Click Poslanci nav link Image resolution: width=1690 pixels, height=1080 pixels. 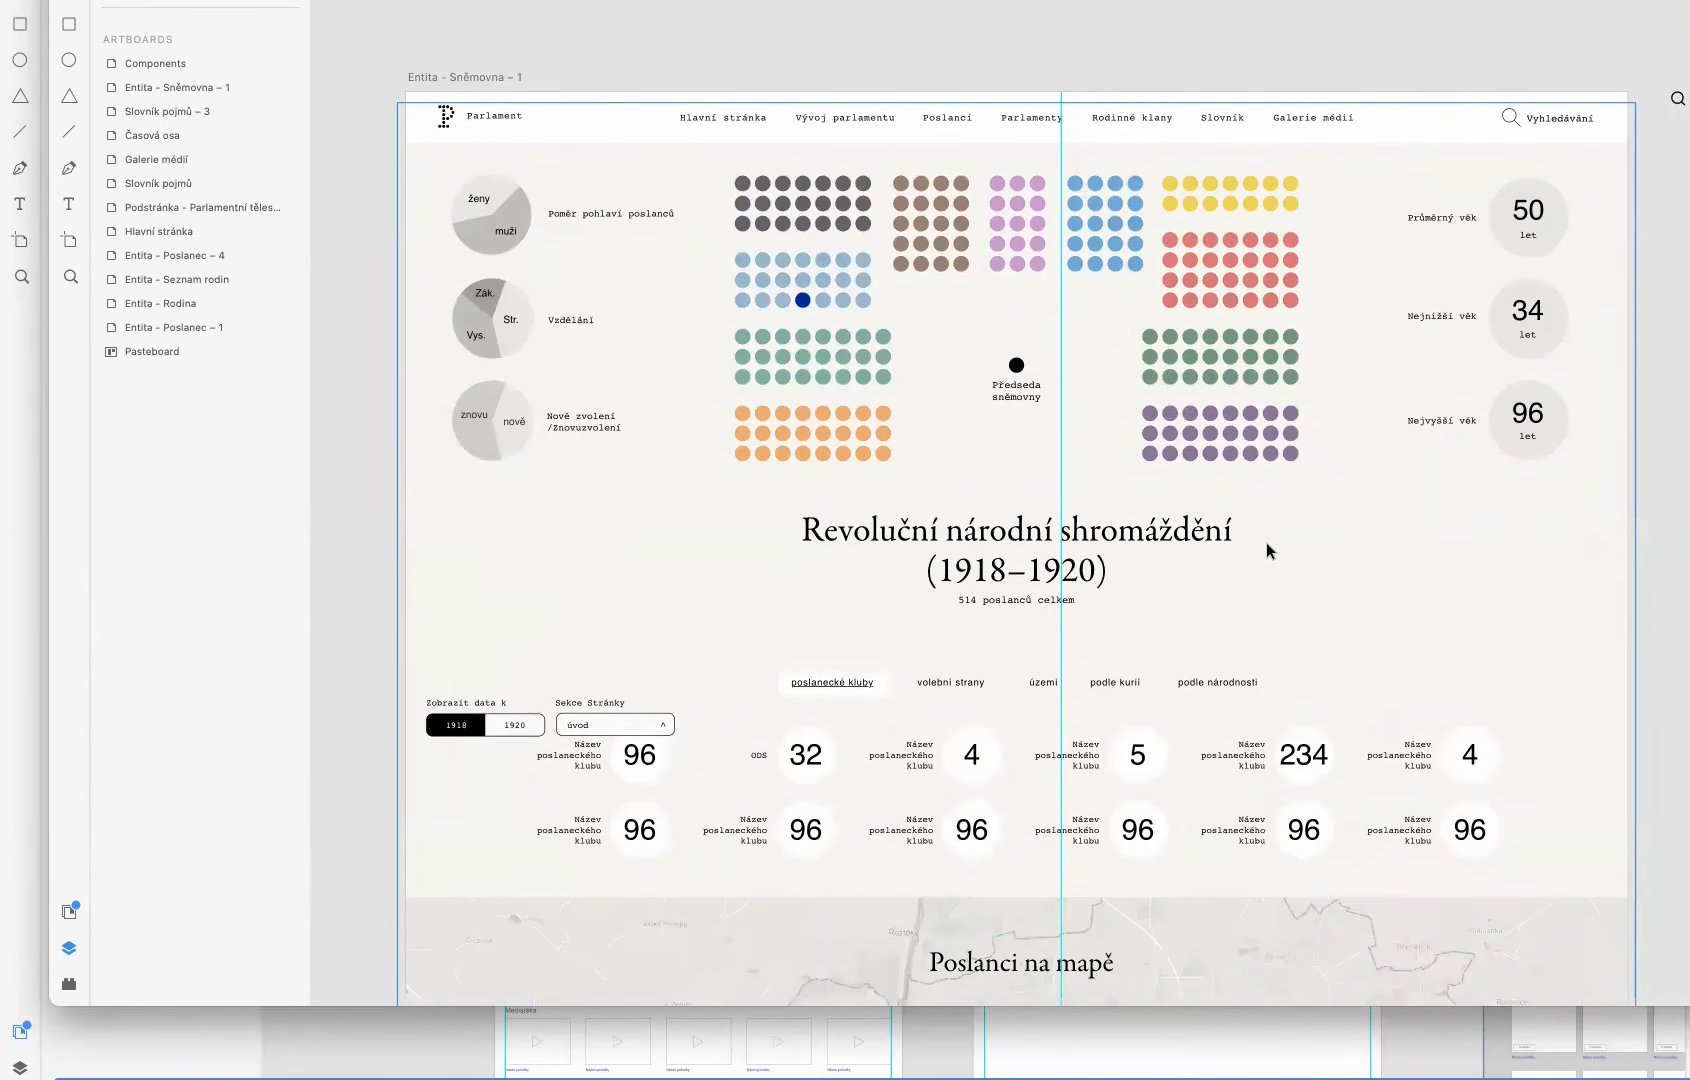coord(947,118)
